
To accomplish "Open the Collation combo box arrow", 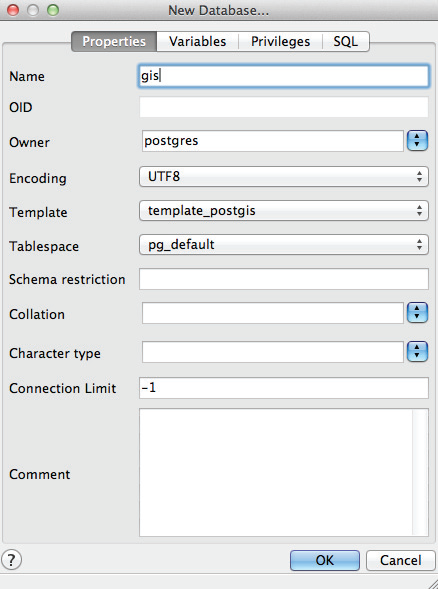I will (417, 313).
